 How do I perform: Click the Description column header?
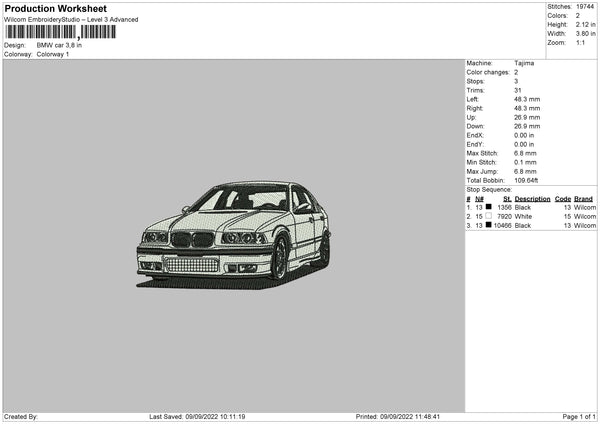[532, 198]
